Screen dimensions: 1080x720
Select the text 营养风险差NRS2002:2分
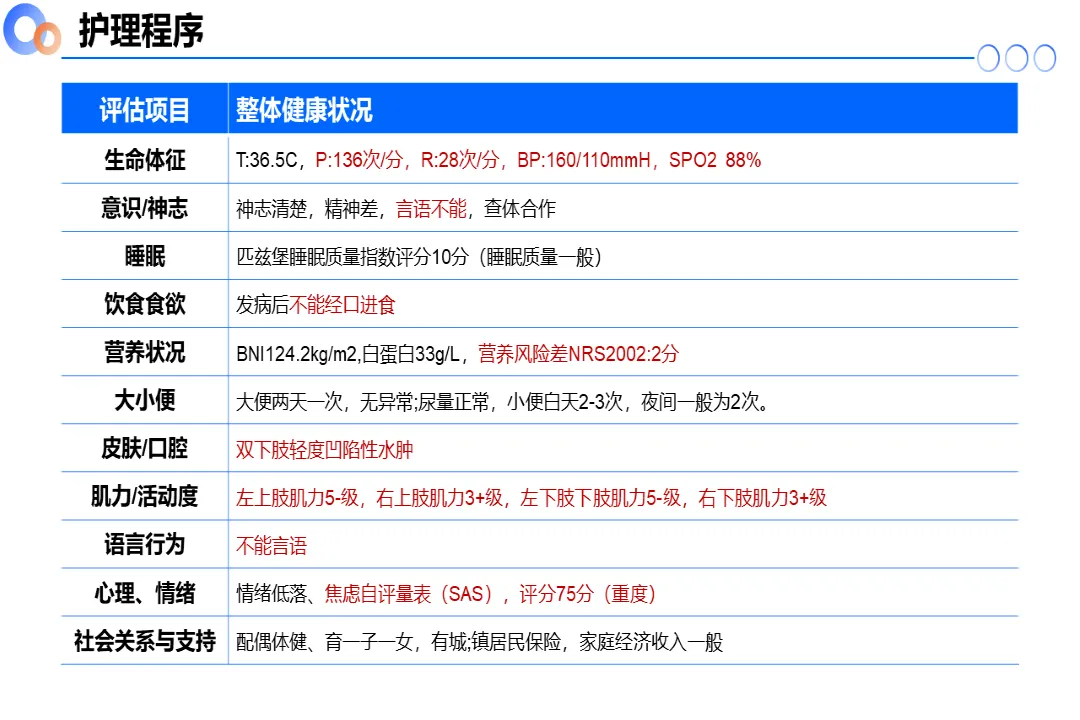pyautogui.click(x=579, y=353)
